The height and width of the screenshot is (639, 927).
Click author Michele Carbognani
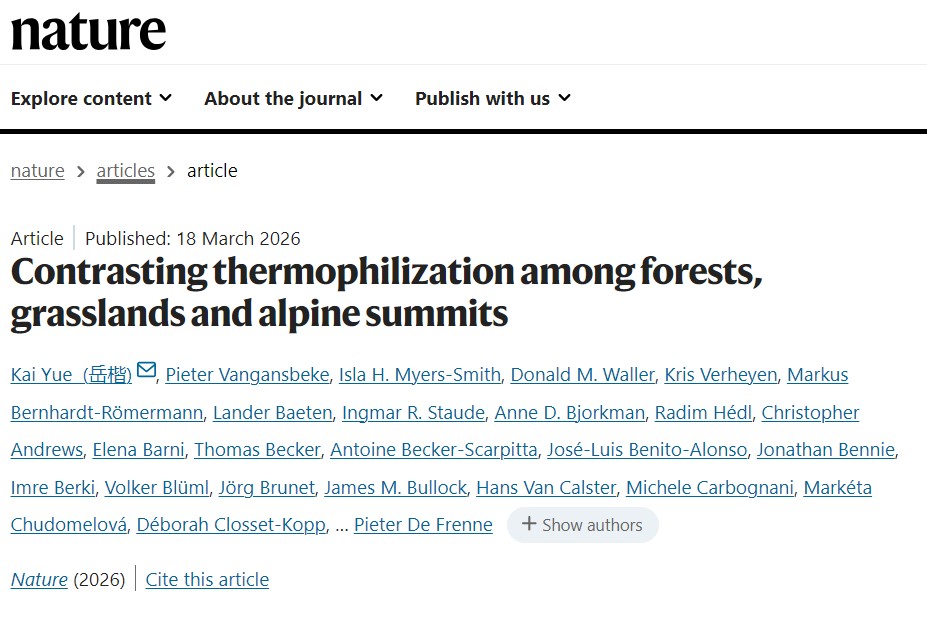point(709,488)
